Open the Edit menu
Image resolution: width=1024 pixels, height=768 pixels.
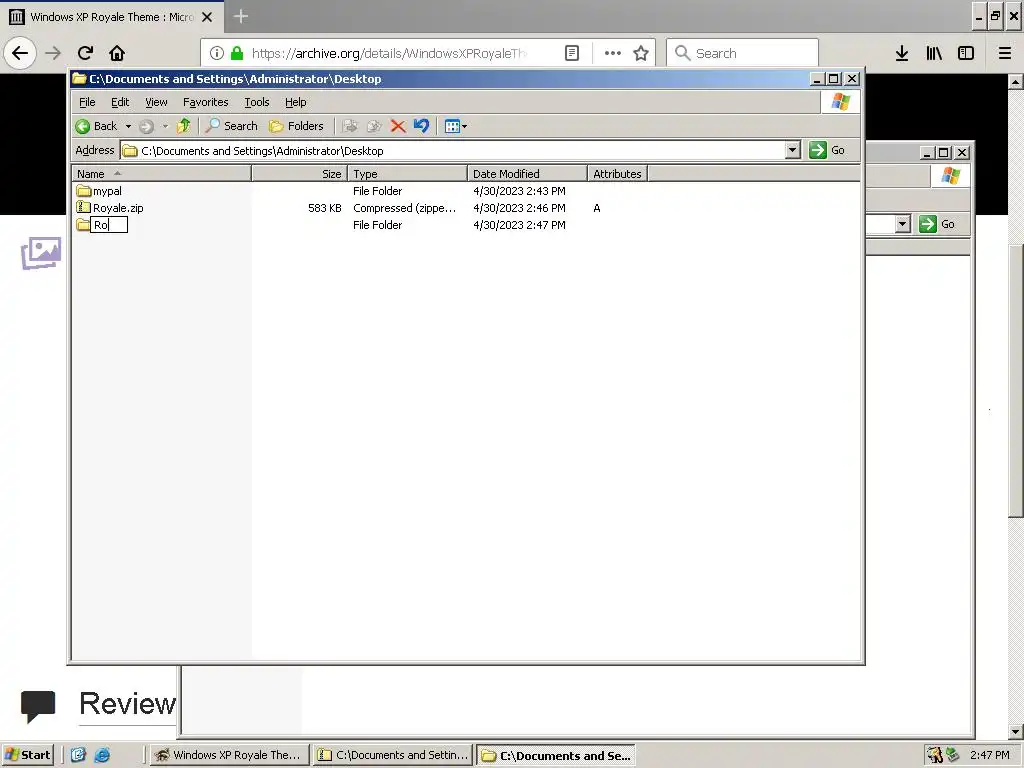[120, 103]
